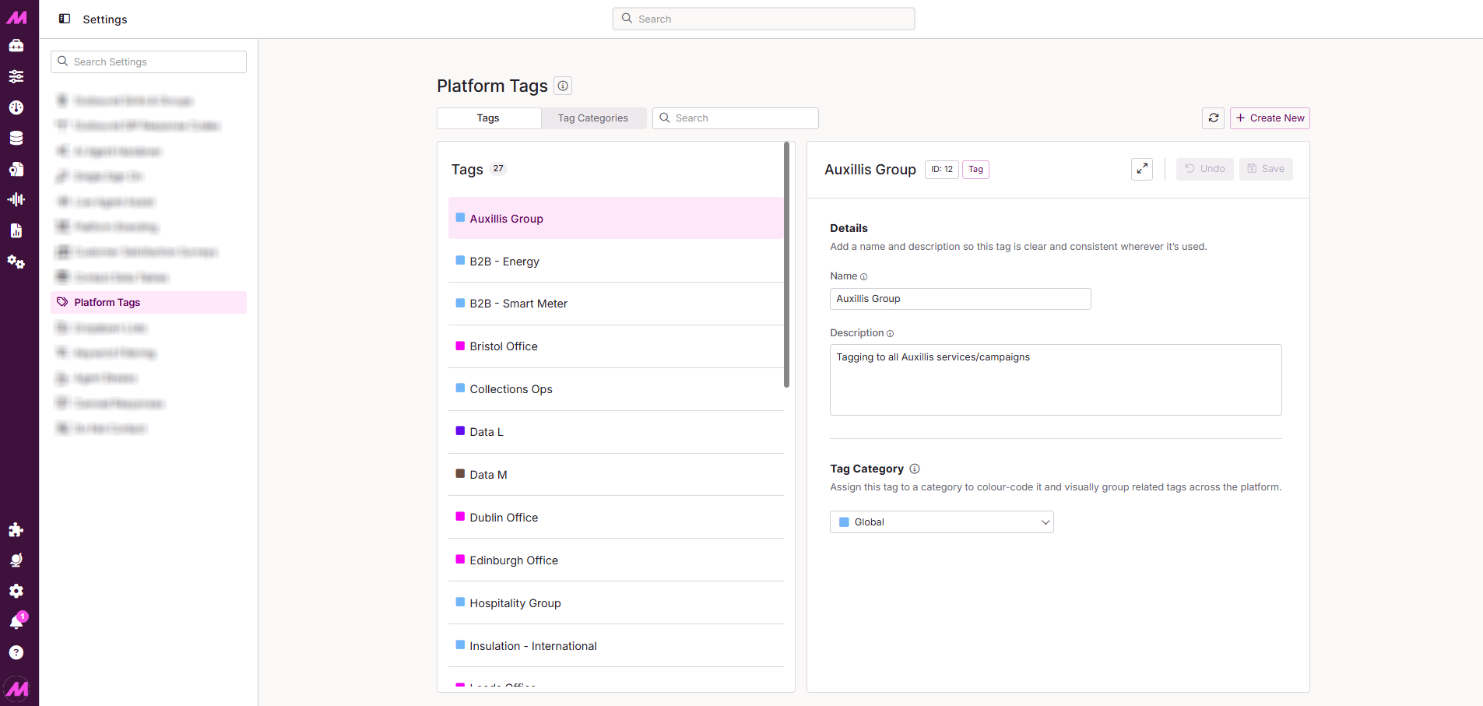Viewport: 1483px width, 706px height.
Task: Open the database stack icon in left rail
Action: (16, 138)
